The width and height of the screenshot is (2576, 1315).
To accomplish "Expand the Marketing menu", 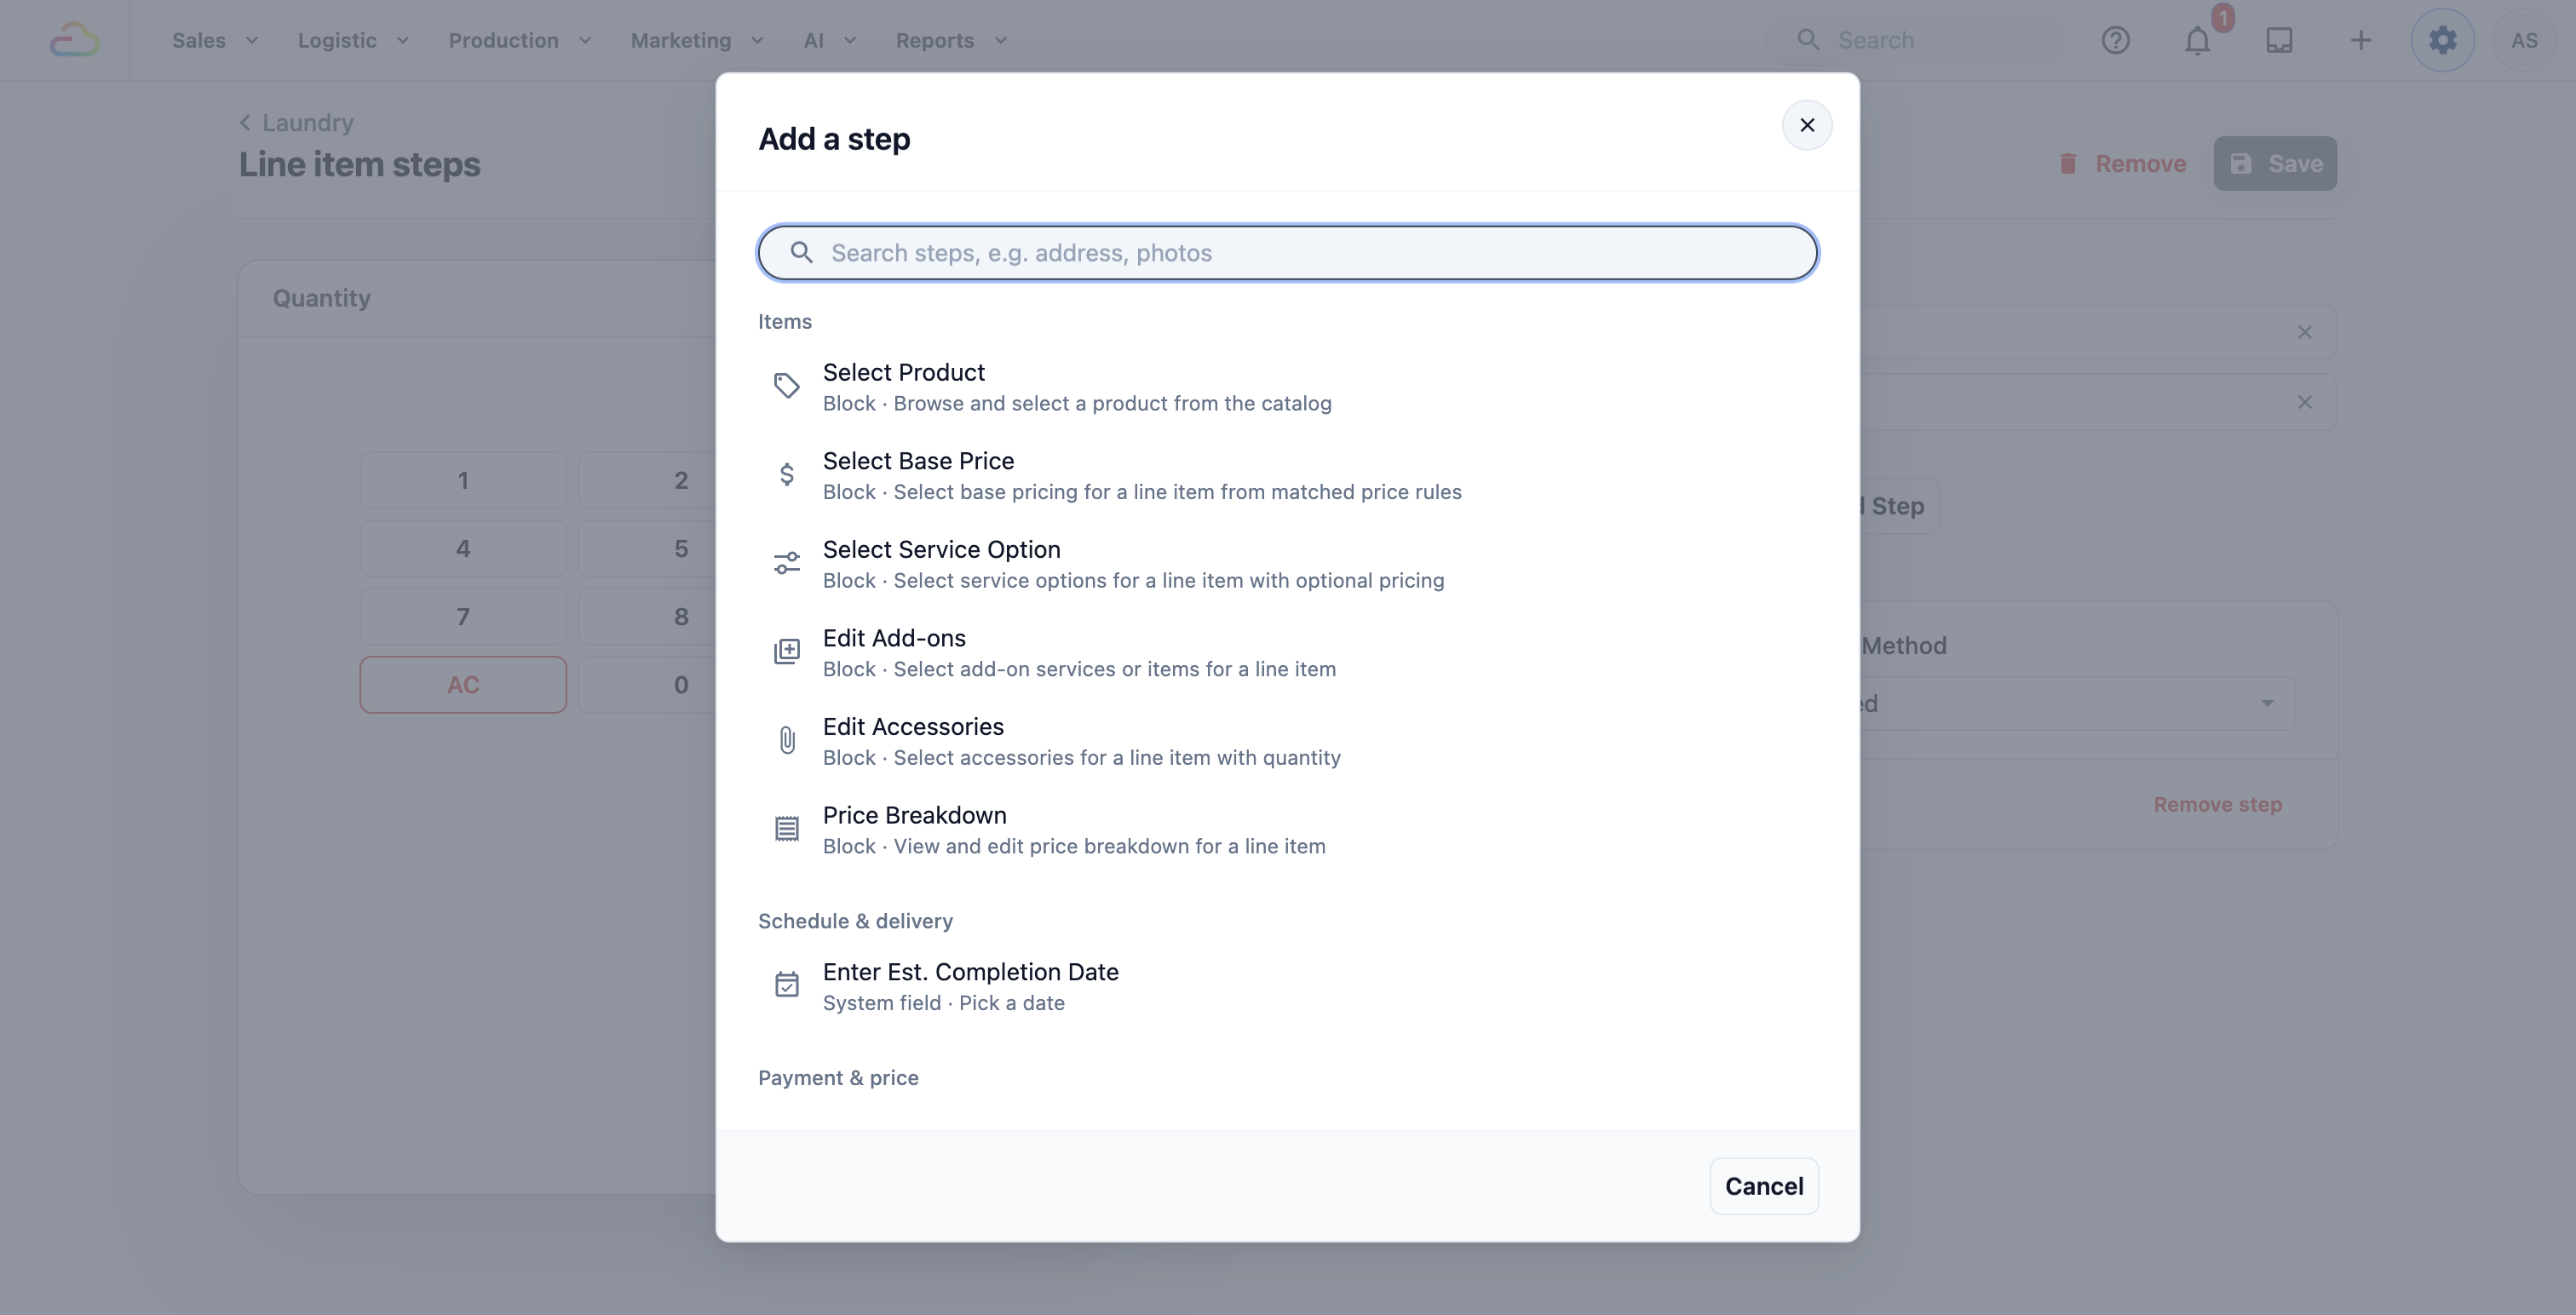I will coord(697,40).
